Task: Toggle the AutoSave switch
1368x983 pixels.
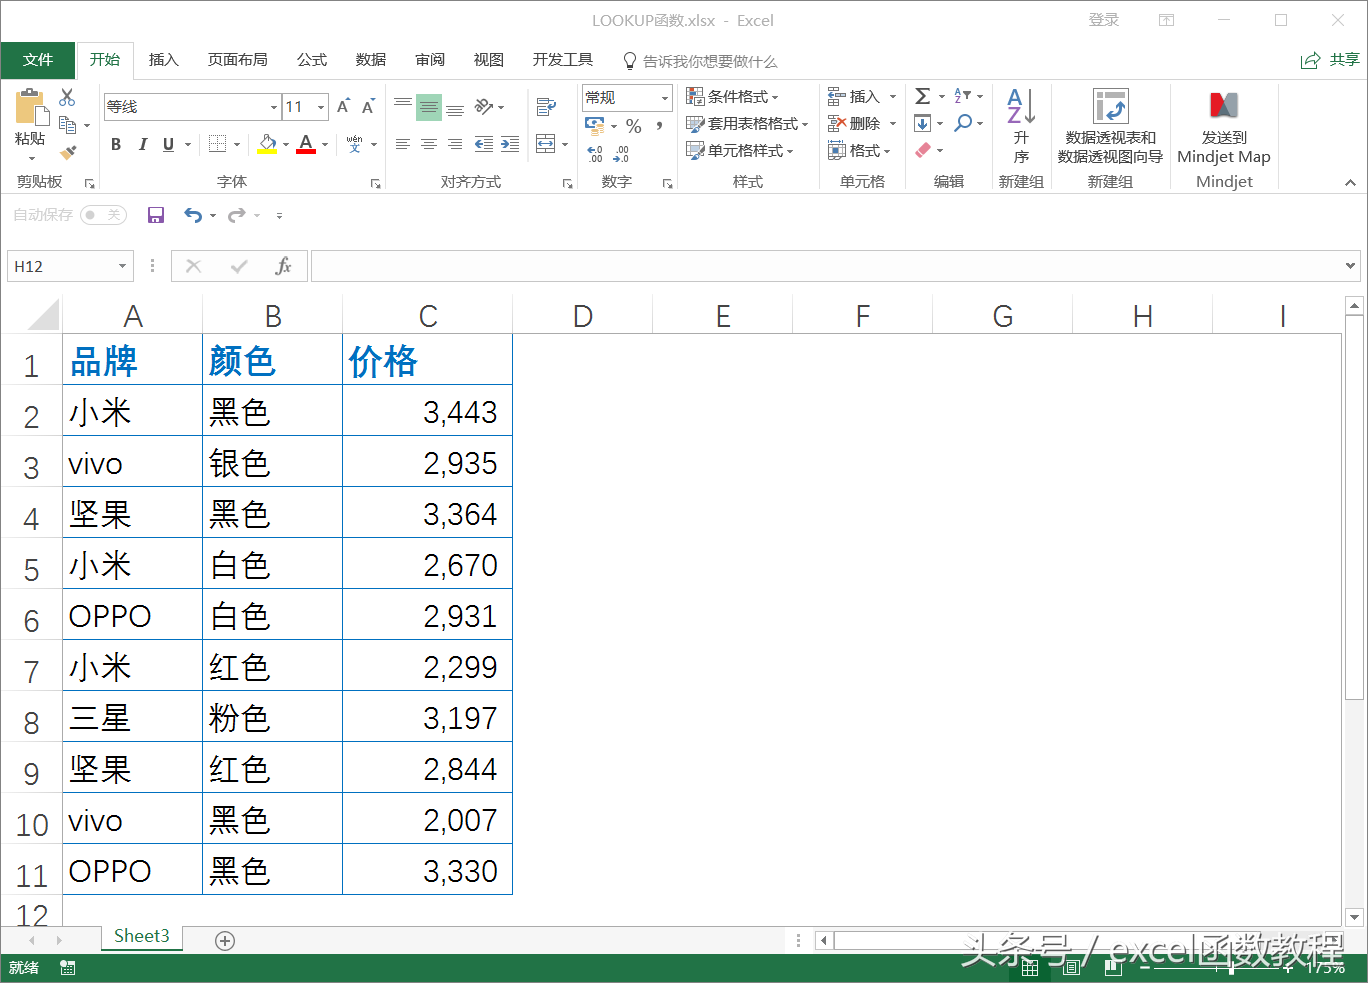Action: tap(103, 215)
